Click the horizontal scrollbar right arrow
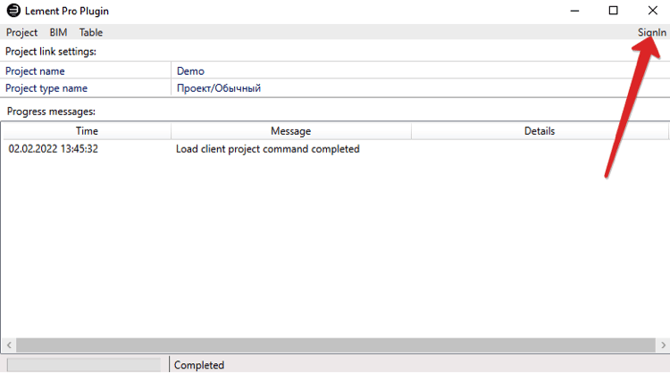This screenshot has height=373, width=670. click(663, 345)
